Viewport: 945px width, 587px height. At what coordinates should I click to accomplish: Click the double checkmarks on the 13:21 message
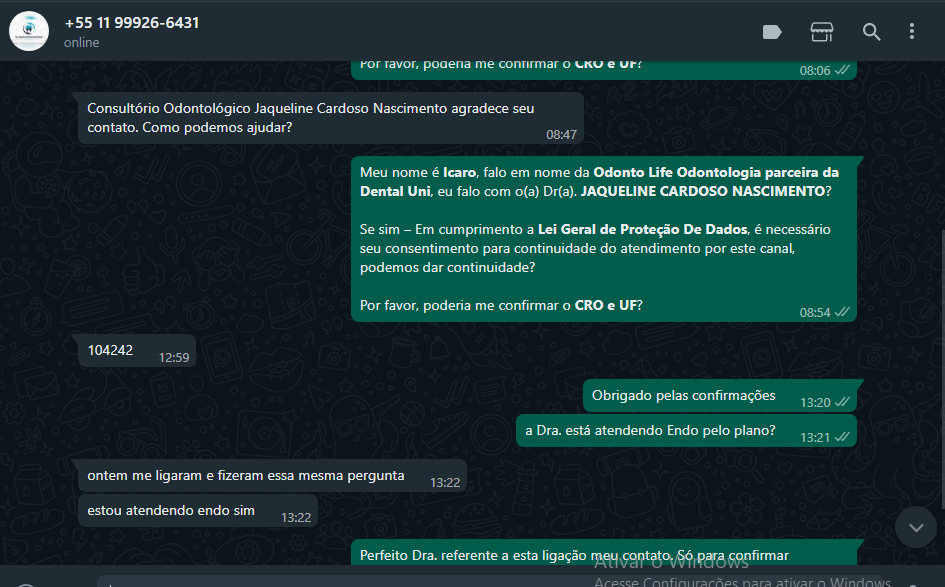tap(842, 437)
